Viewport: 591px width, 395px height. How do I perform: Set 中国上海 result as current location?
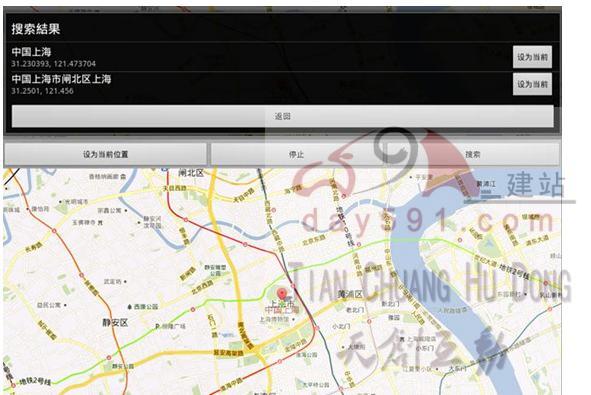point(532,57)
